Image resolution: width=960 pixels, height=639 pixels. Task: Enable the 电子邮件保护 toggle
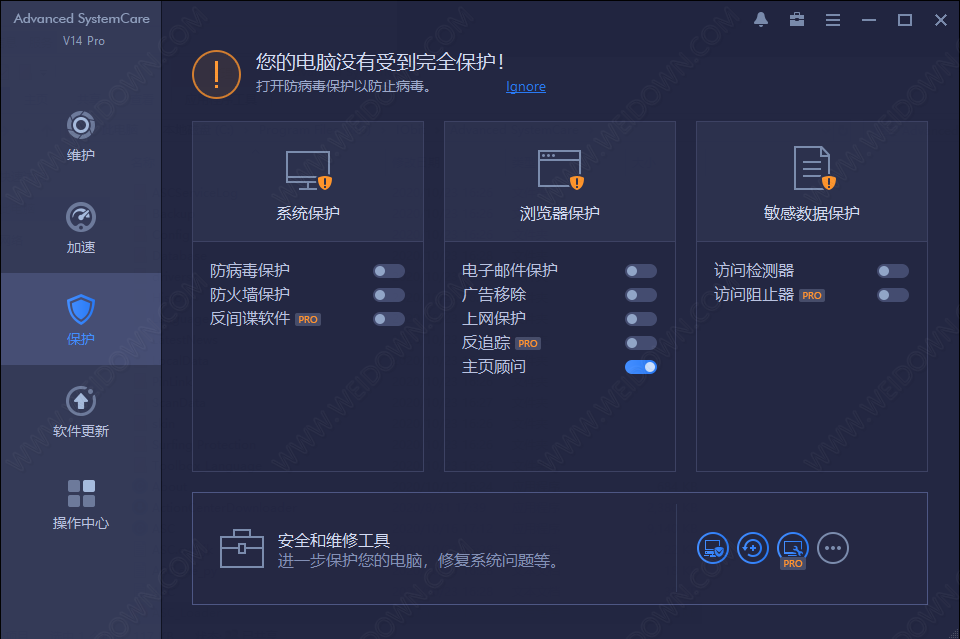pos(641,271)
